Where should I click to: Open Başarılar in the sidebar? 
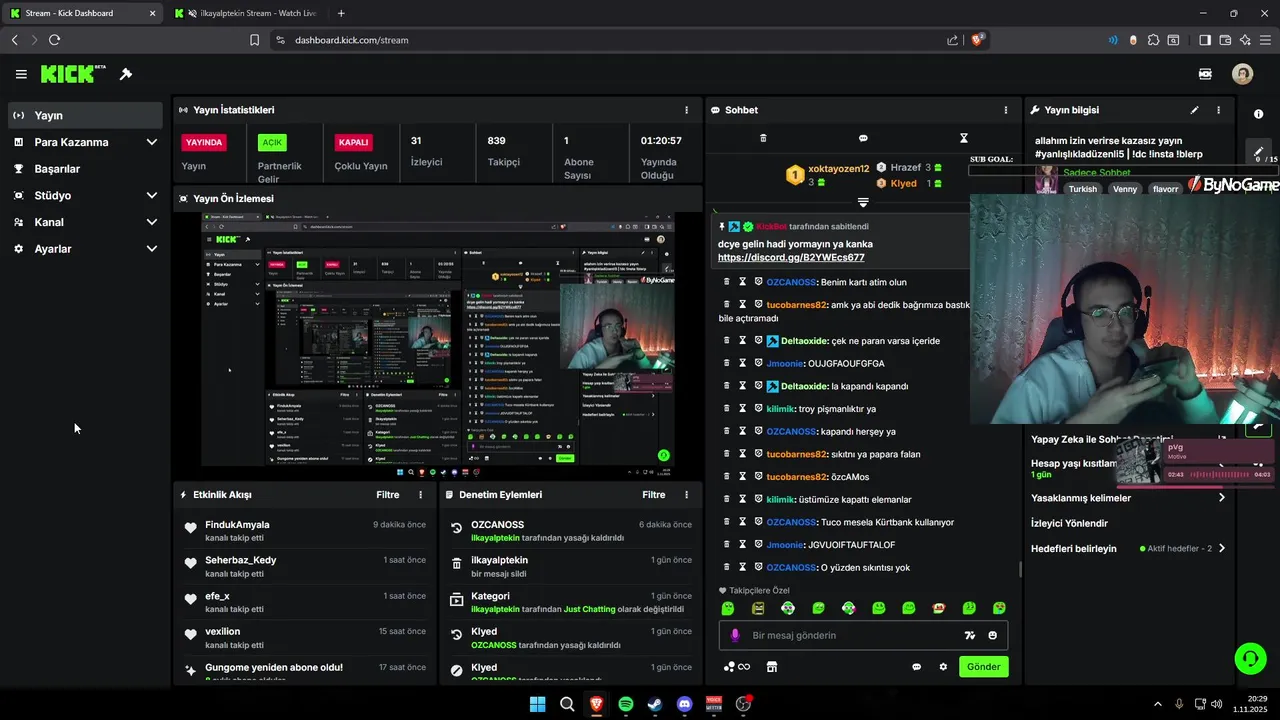85,168
